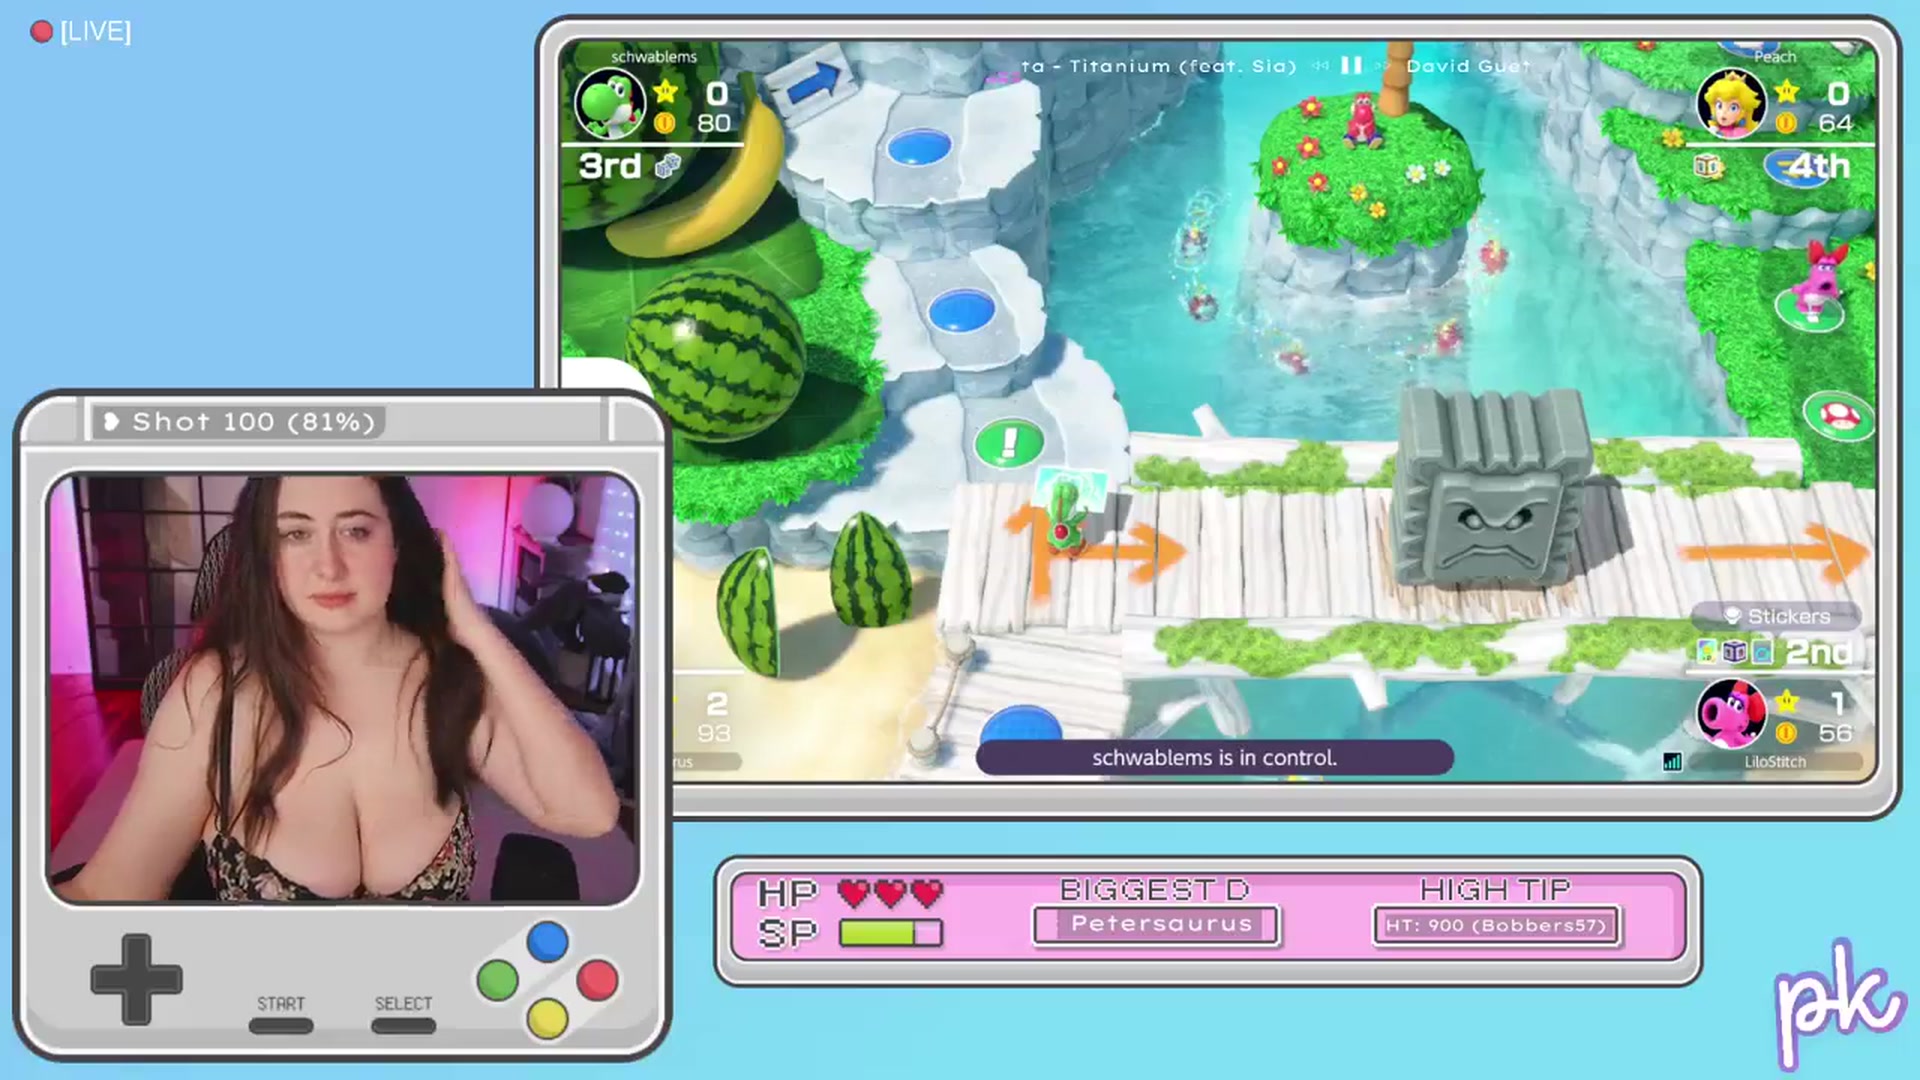This screenshot has width=1920, height=1080.
Task: Click the Titanium (feat. Sia) song title
Action: tap(1182, 66)
